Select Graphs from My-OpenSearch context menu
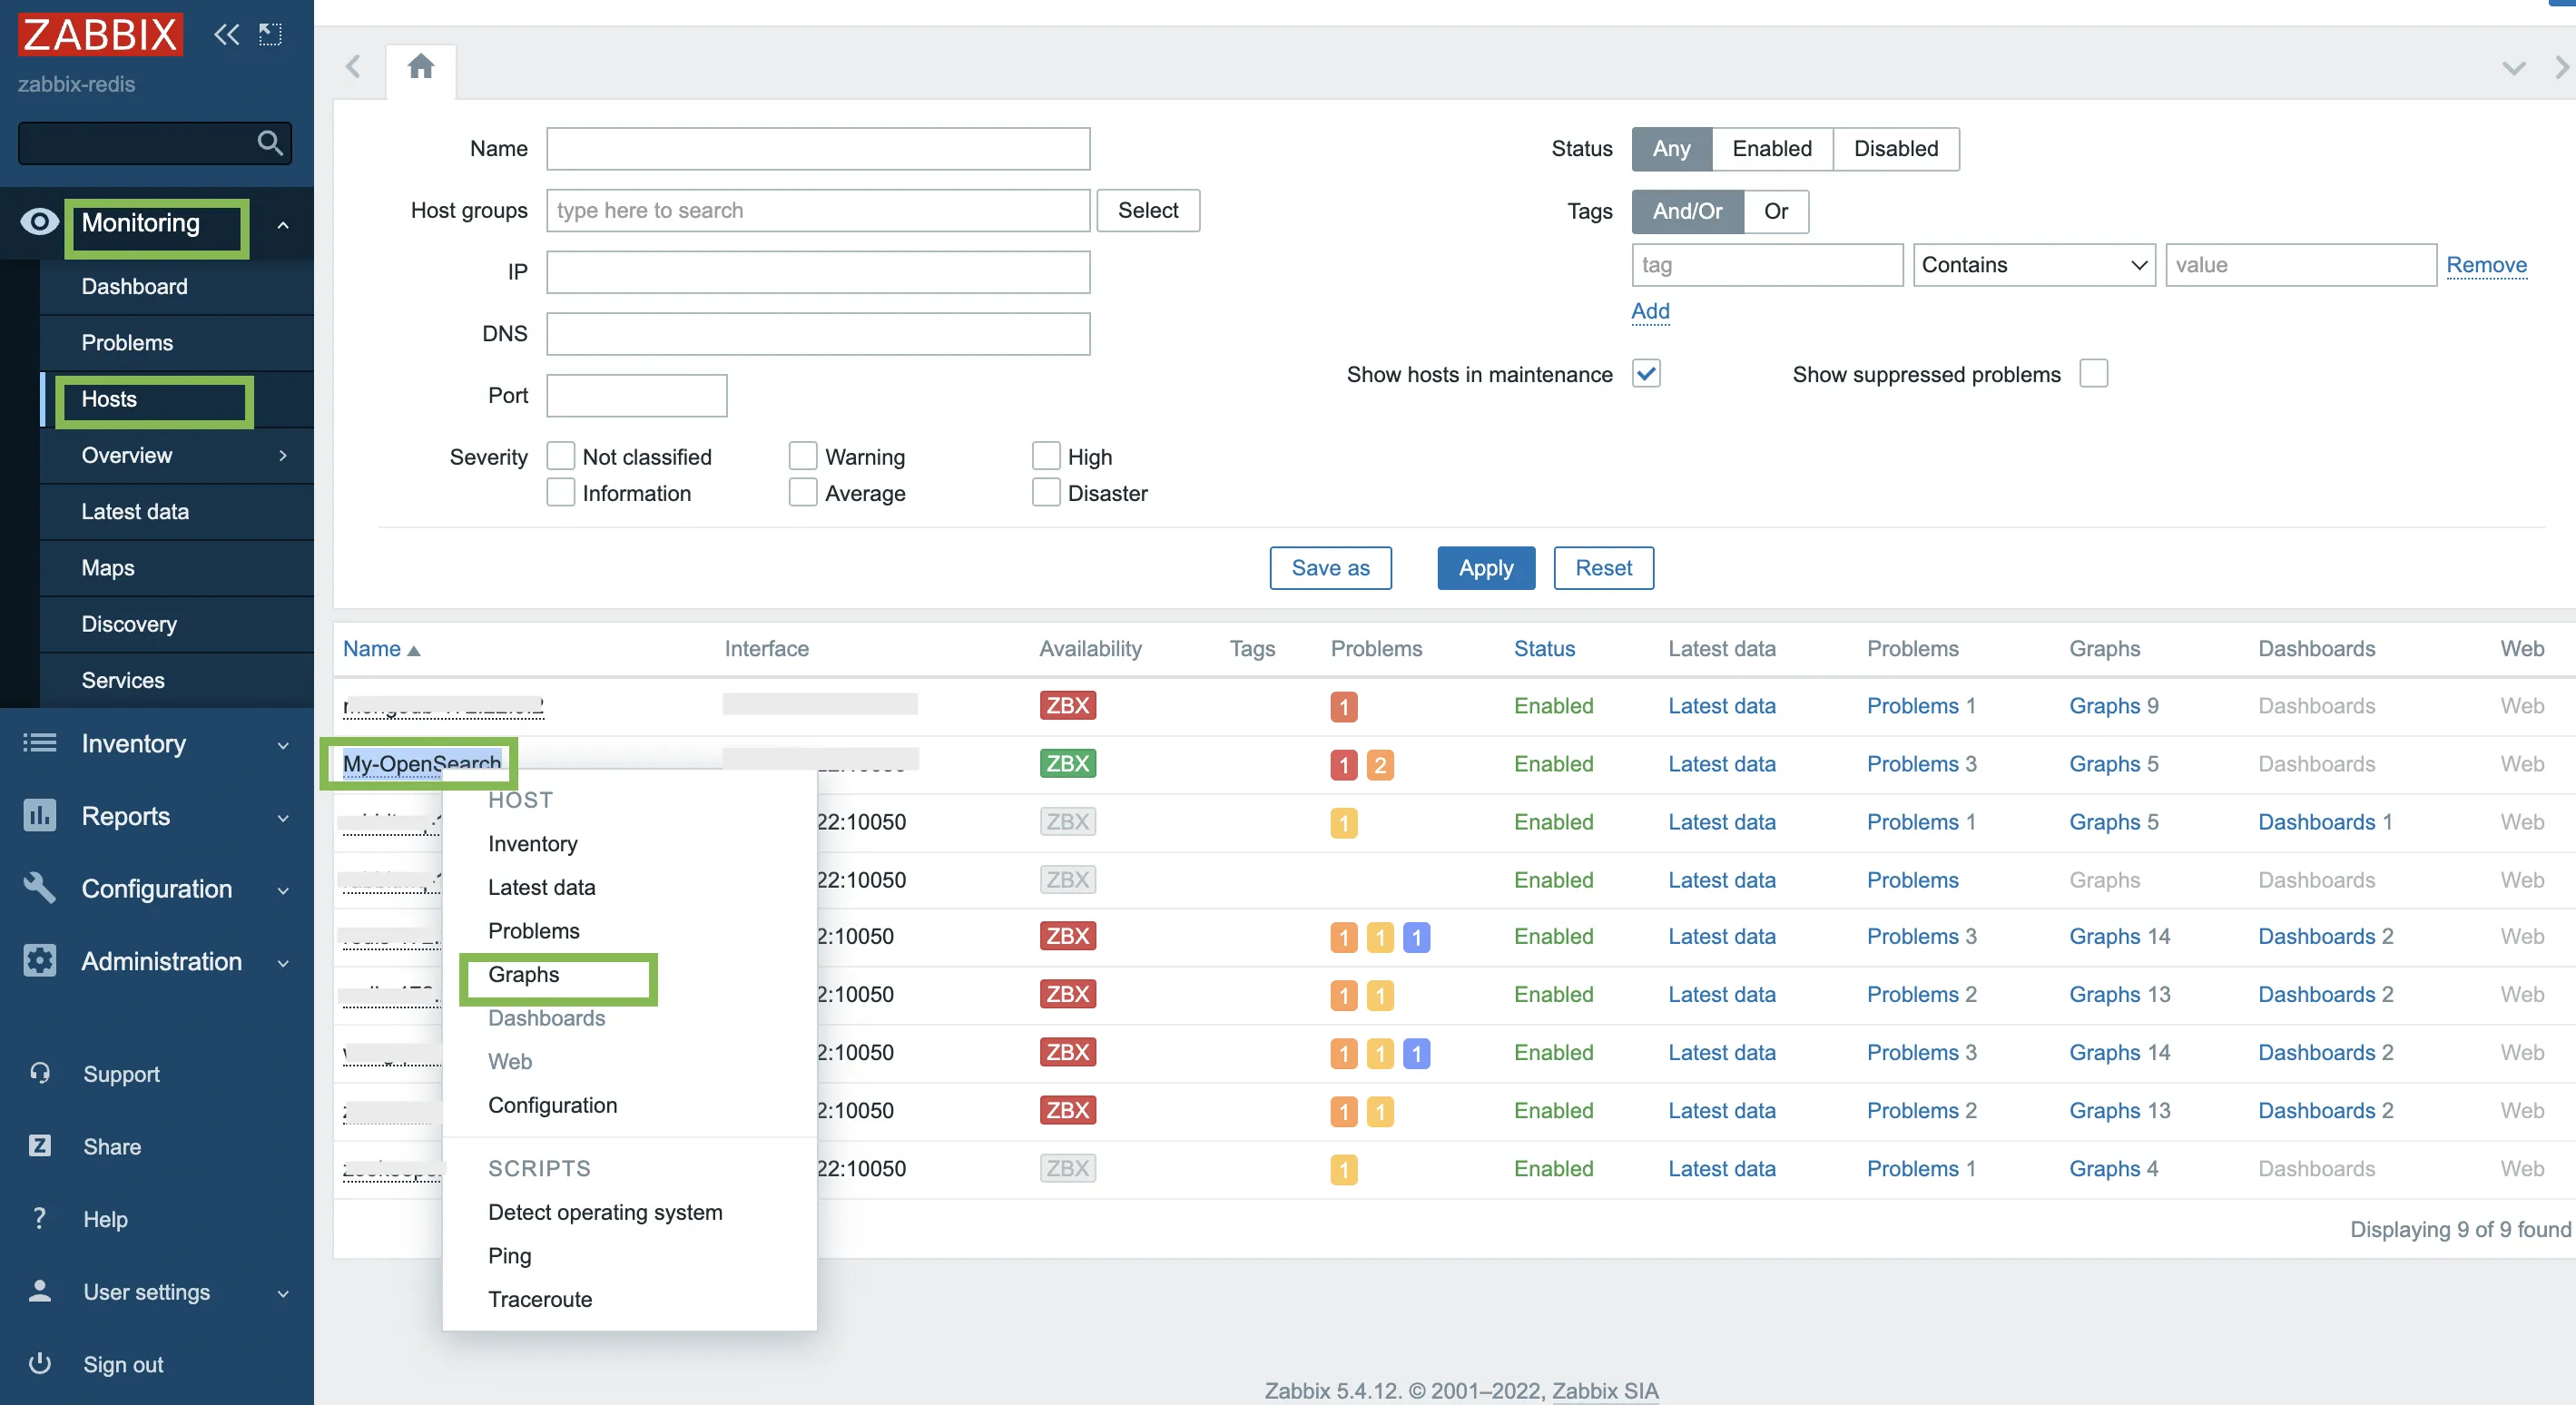Screen dimensions: 2576x1405 coord(525,974)
